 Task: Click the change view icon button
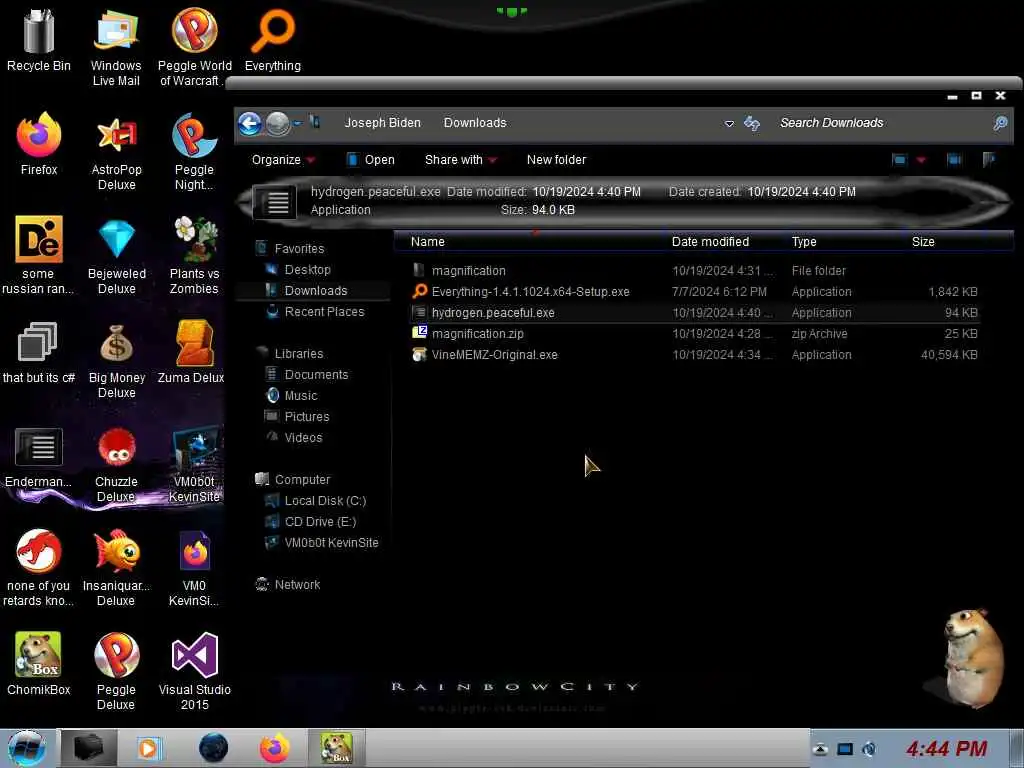(899, 159)
